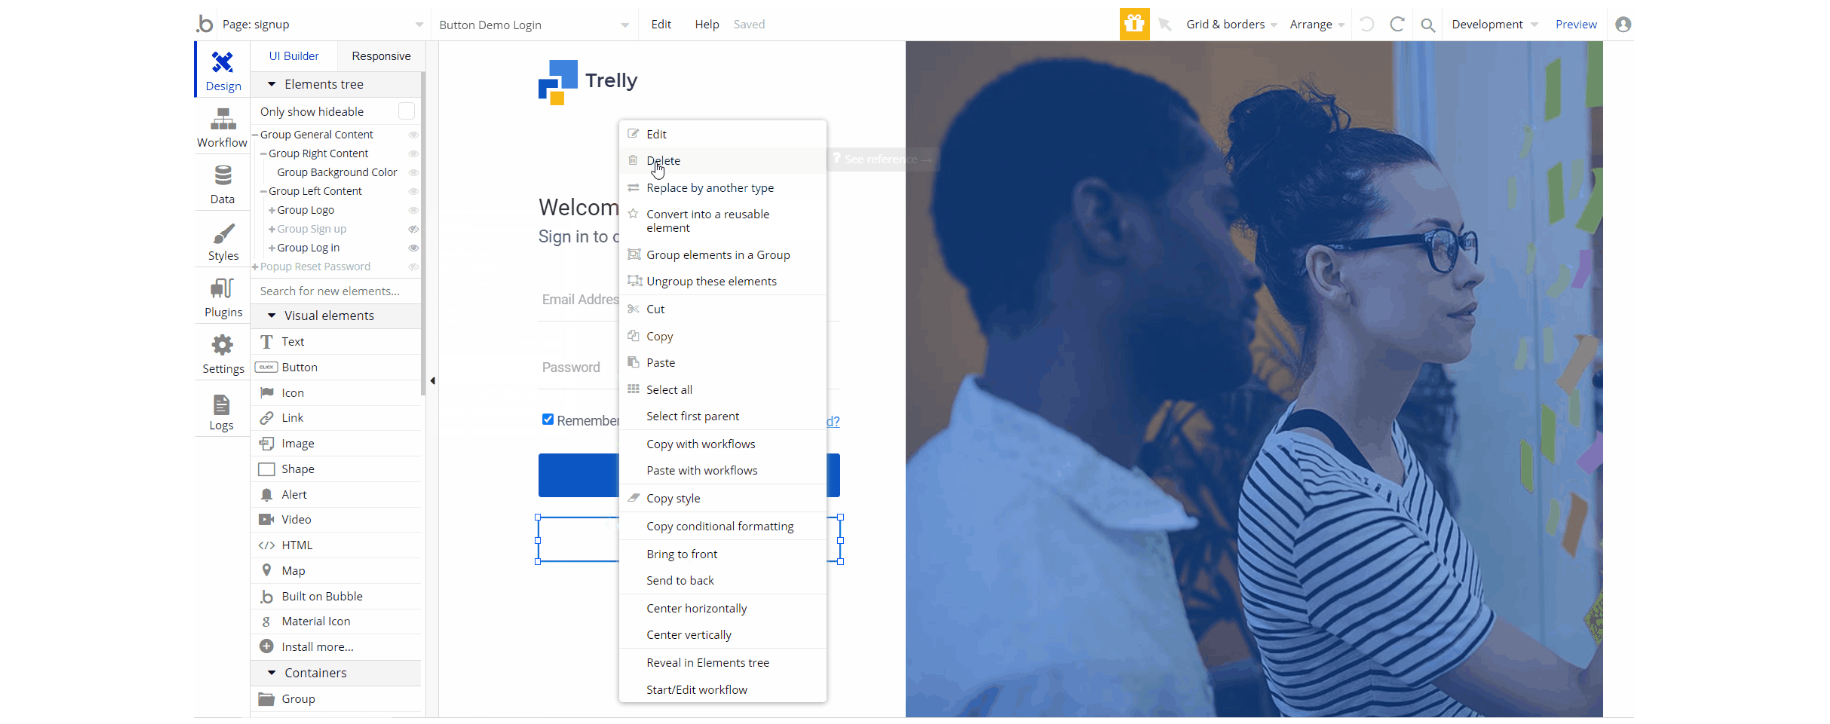Viewport: 1830px width, 724px height.
Task: Select the Material Icon element
Action: 337,621
